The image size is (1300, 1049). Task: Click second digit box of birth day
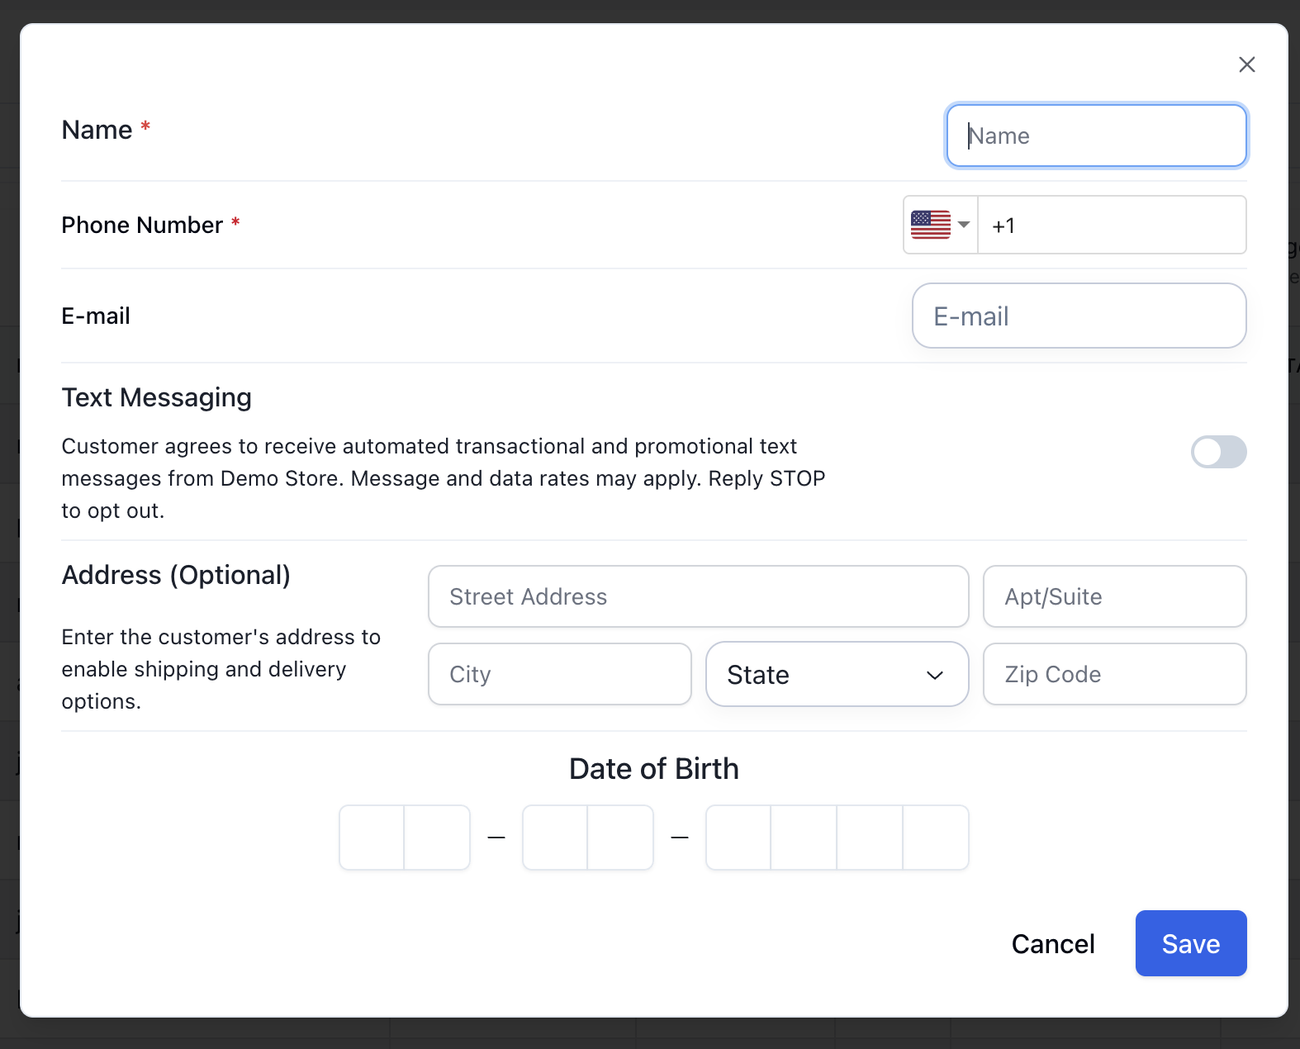coord(620,838)
